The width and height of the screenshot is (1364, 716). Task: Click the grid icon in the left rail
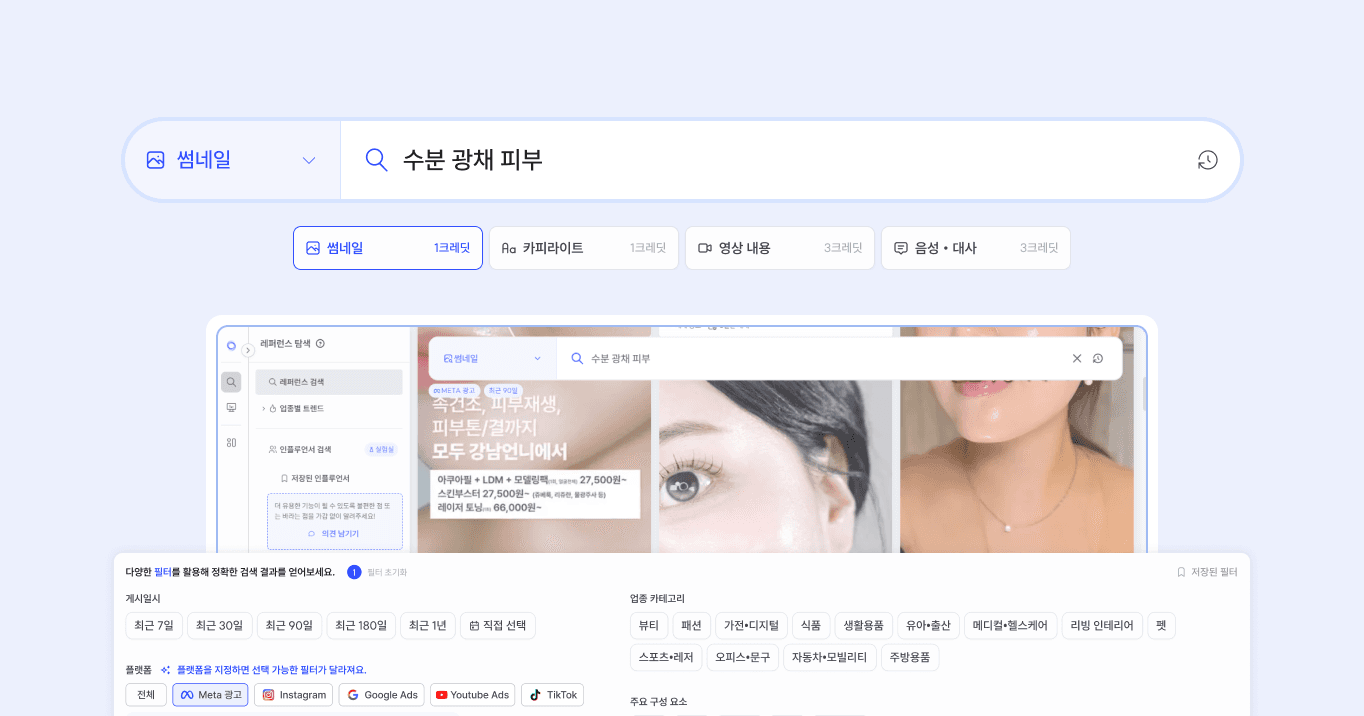(x=231, y=442)
